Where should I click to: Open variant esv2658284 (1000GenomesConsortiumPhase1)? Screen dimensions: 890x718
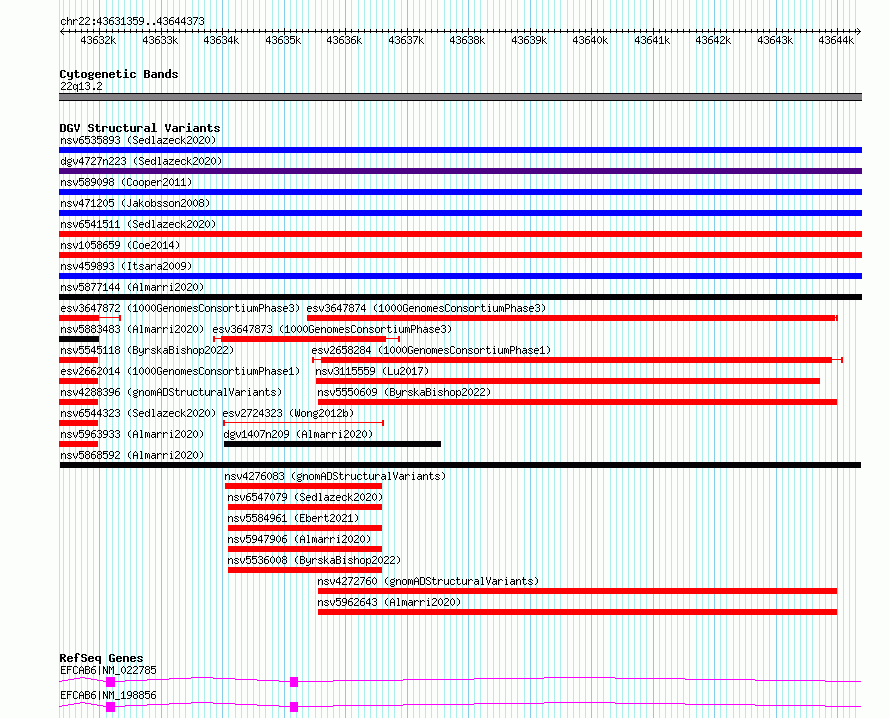coord(431,350)
